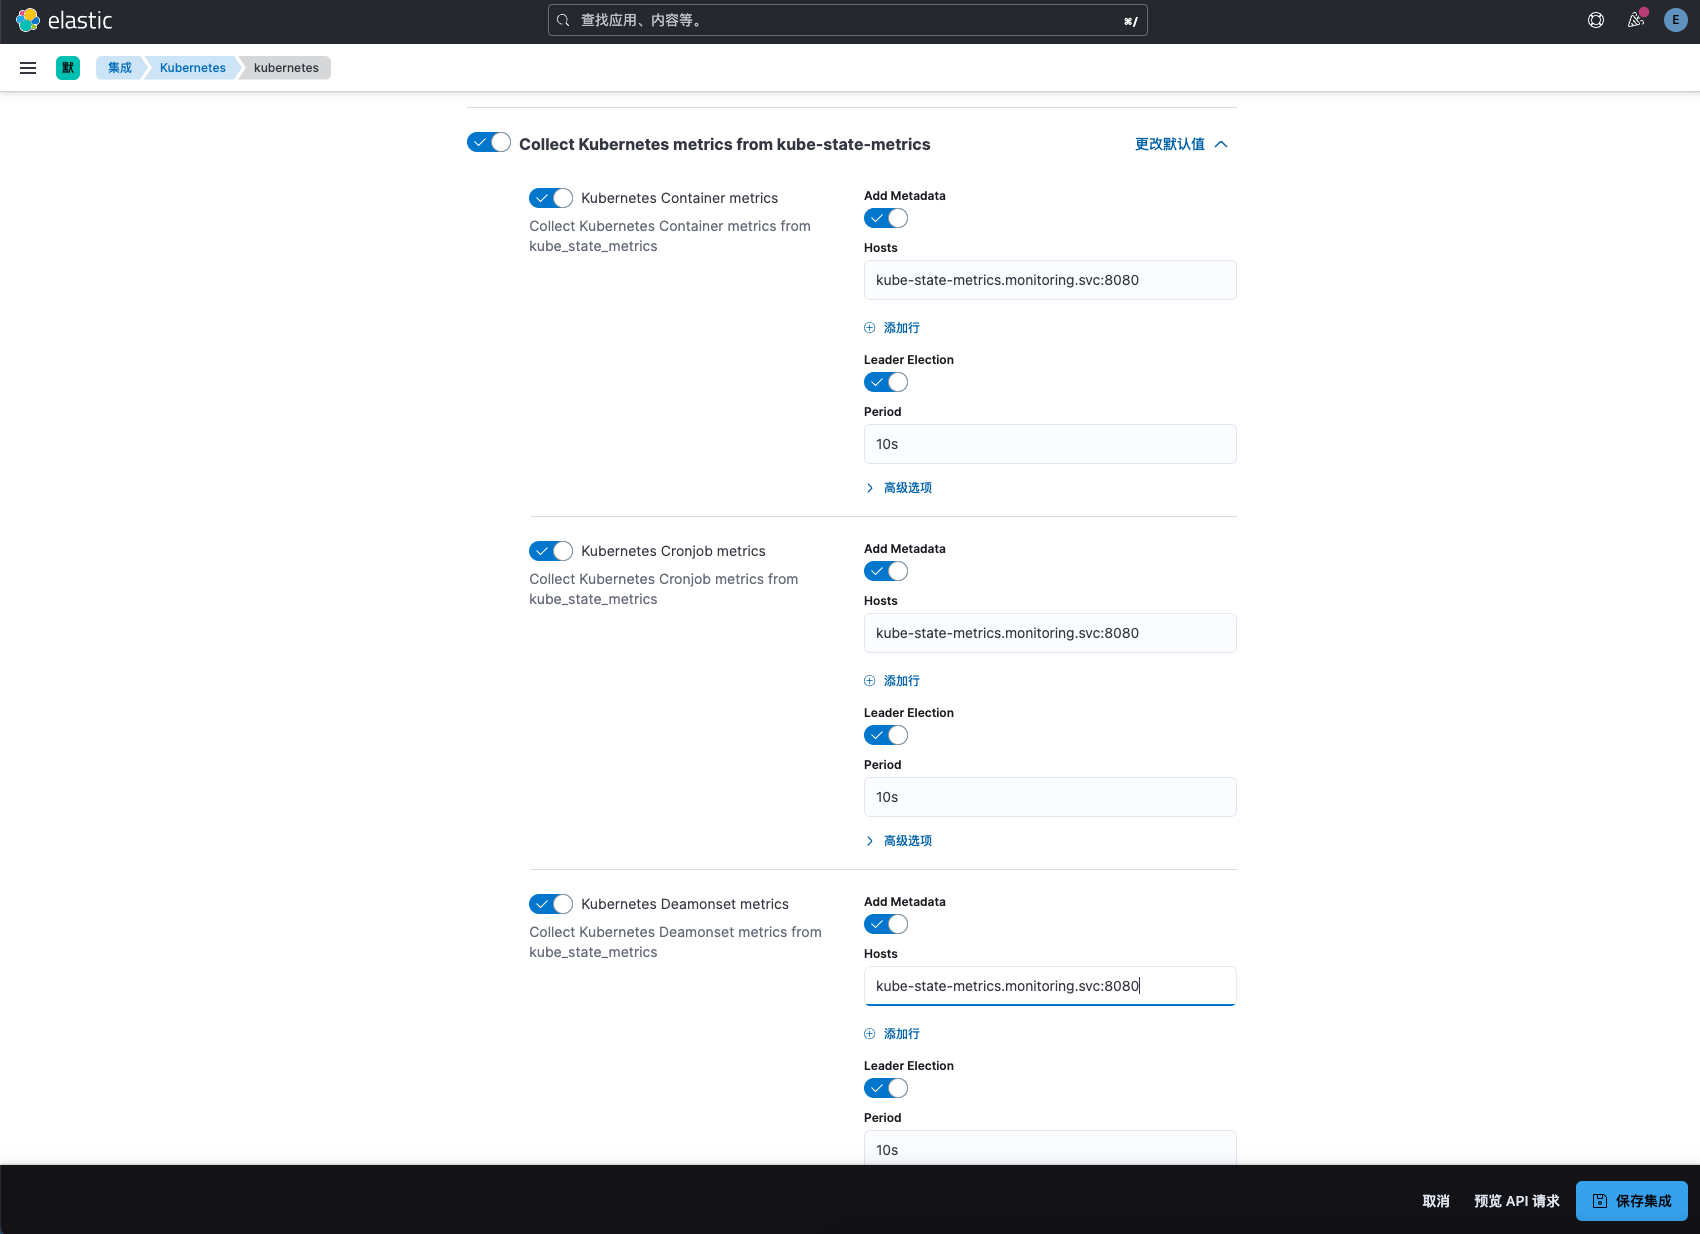Viewport: 1700px width, 1234px height.
Task: Toggle Container metrics Leader Election switch
Action: click(886, 382)
